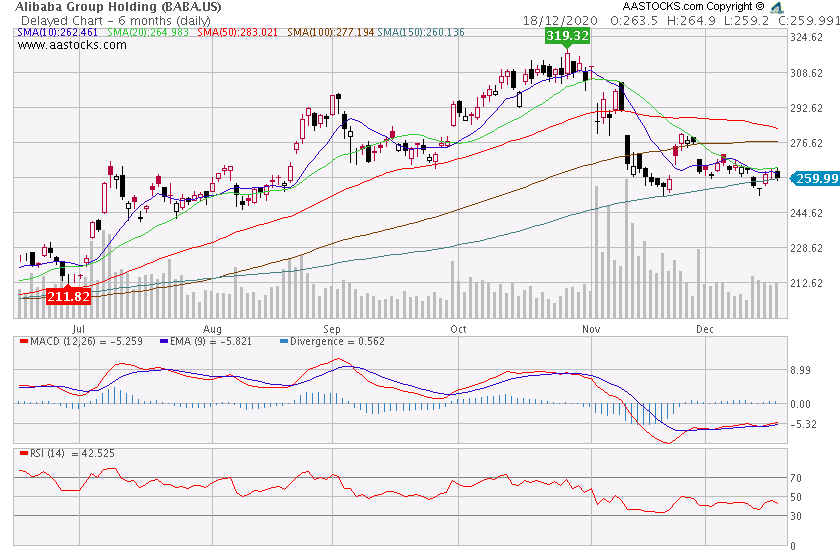Click the 'Oct' month label
This screenshot has width=840, height=560.
click(x=458, y=329)
